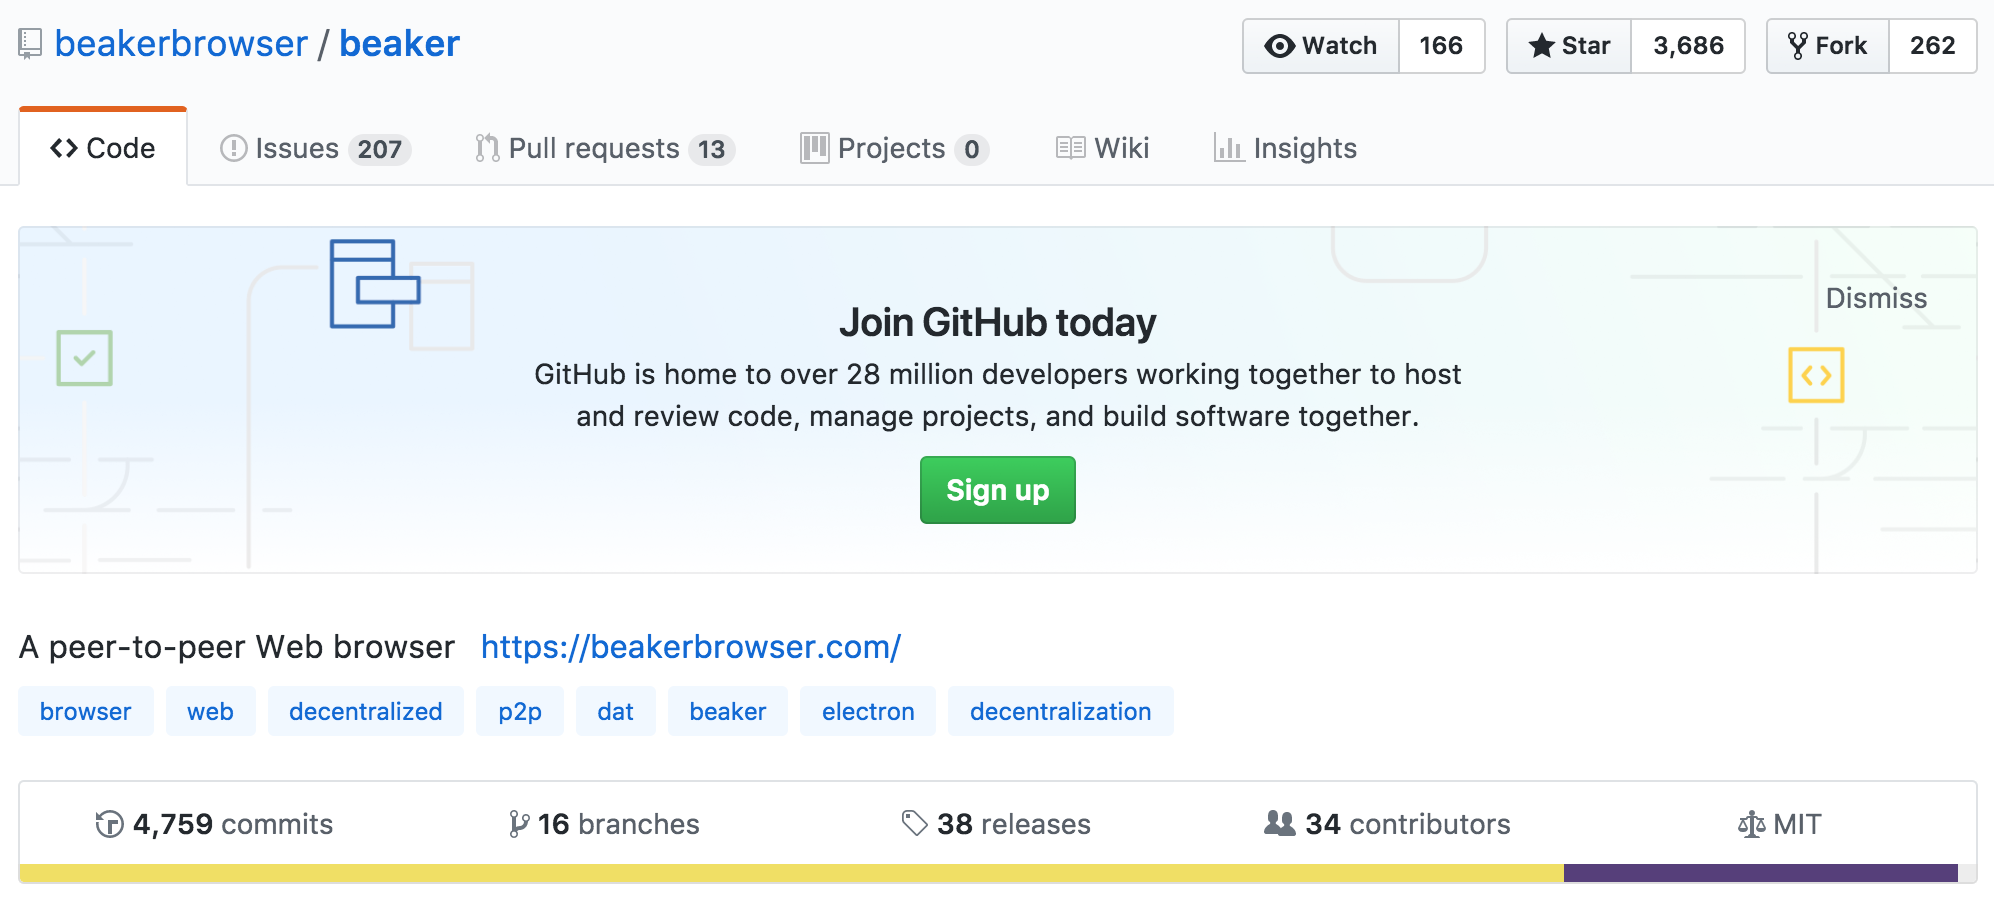Click the green Sign up button

coord(998,490)
